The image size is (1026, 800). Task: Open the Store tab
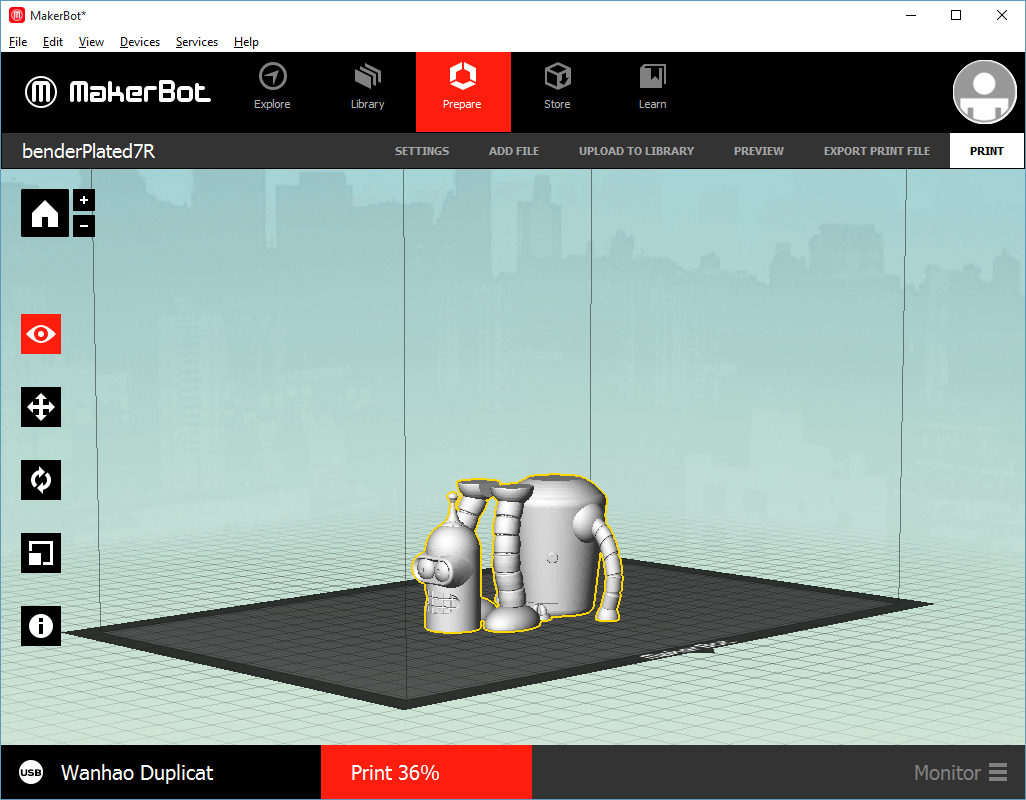click(x=557, y=86)
